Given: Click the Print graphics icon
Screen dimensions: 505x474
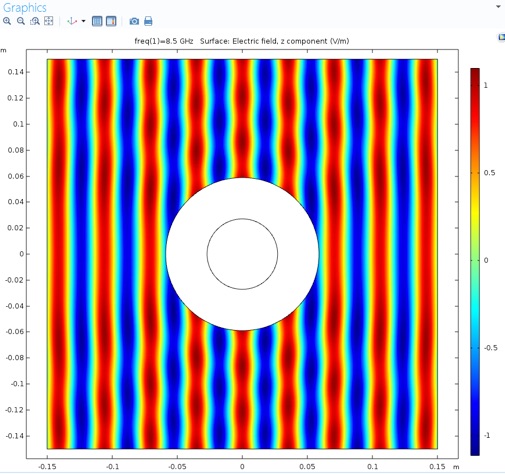Looking at the screenshot, I should pyautogui.click(x=148, y=21).
